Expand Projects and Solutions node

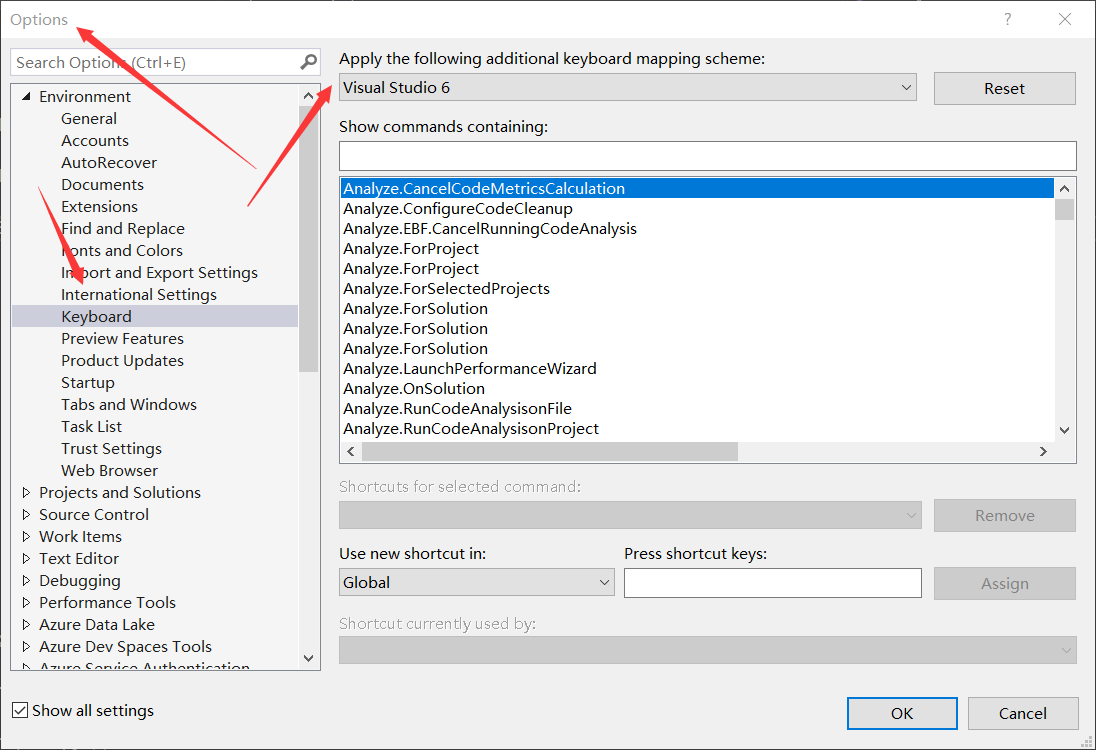pyautogui.click(x=25, y=492)
